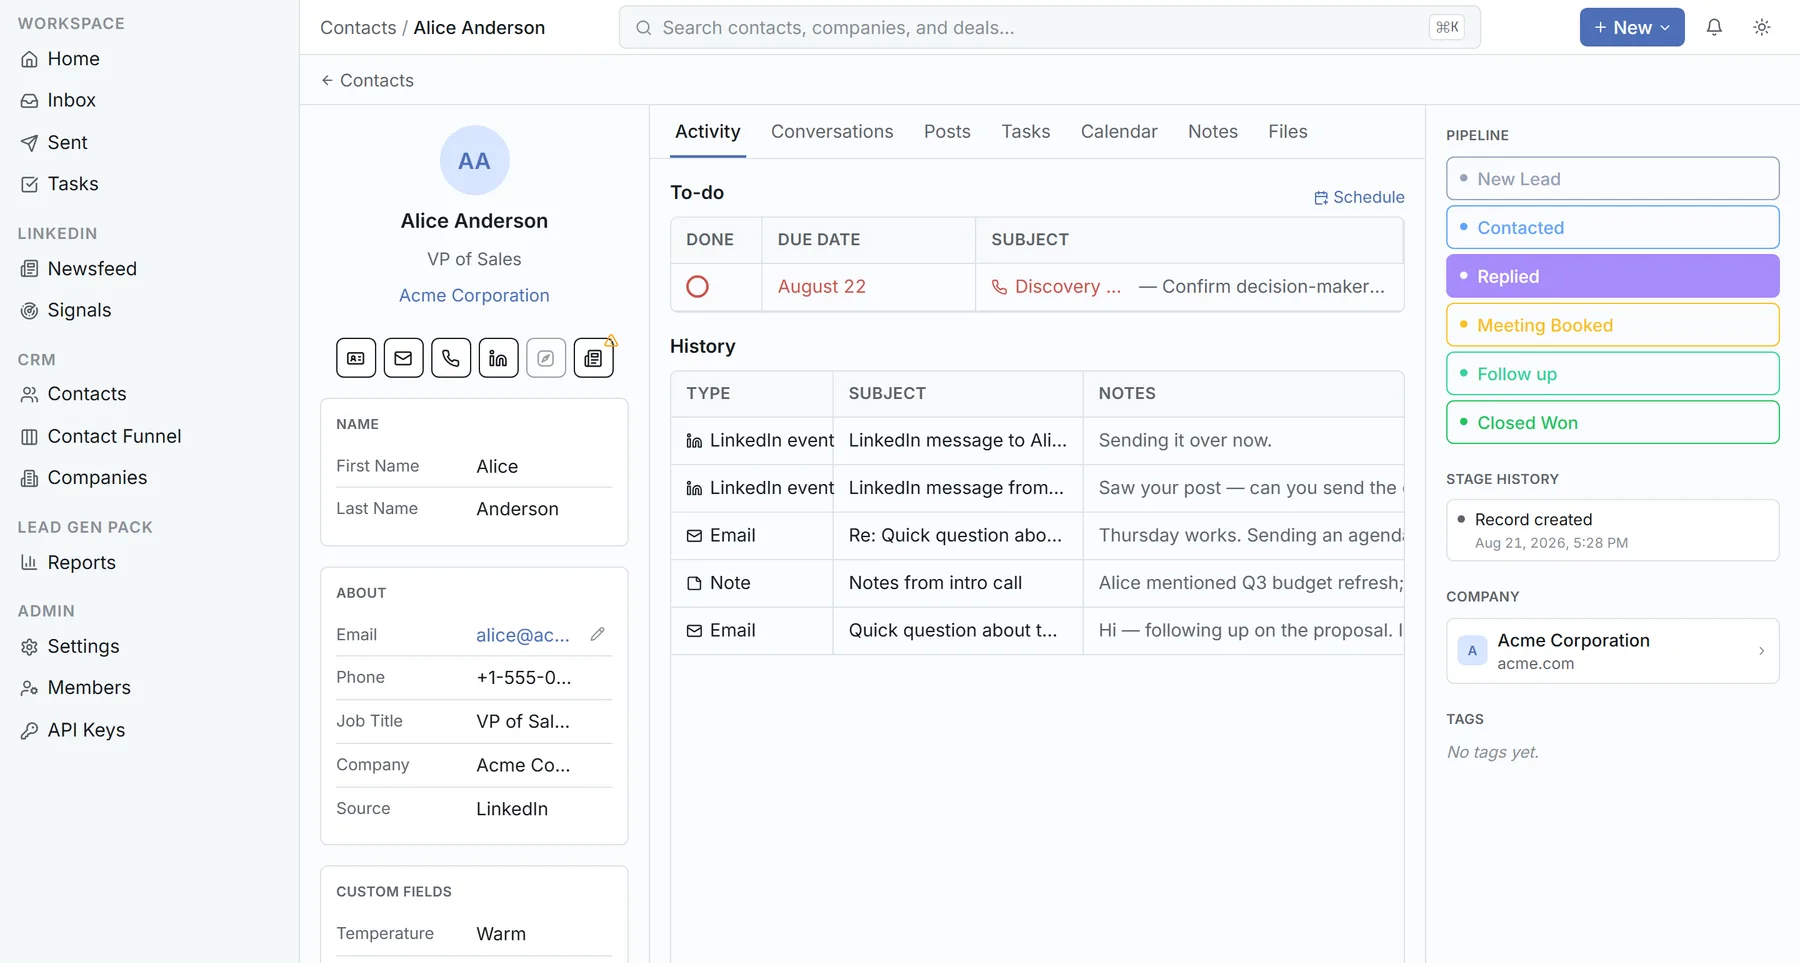Image resolution: width=1800 pixels, height=963 pixels.
Task: Open the Files tab
Action: [x=1287, y=131]
